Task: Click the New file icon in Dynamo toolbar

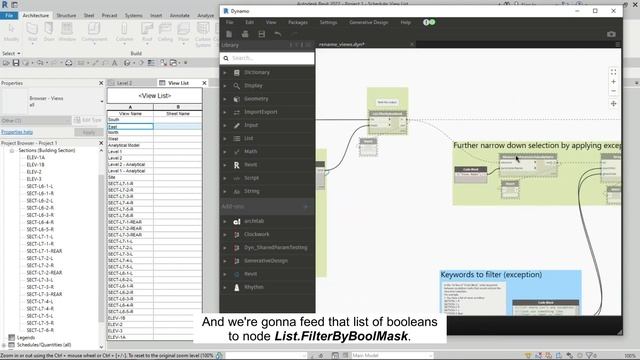Action: (x=229, y=34)
